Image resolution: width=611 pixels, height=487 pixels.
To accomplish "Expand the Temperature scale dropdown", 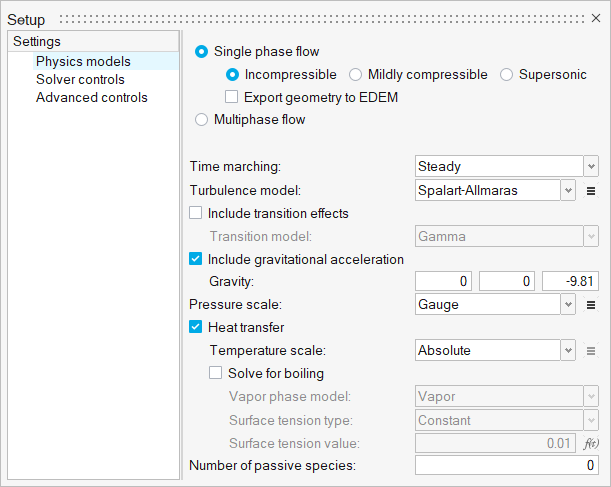I will (495, 351).
